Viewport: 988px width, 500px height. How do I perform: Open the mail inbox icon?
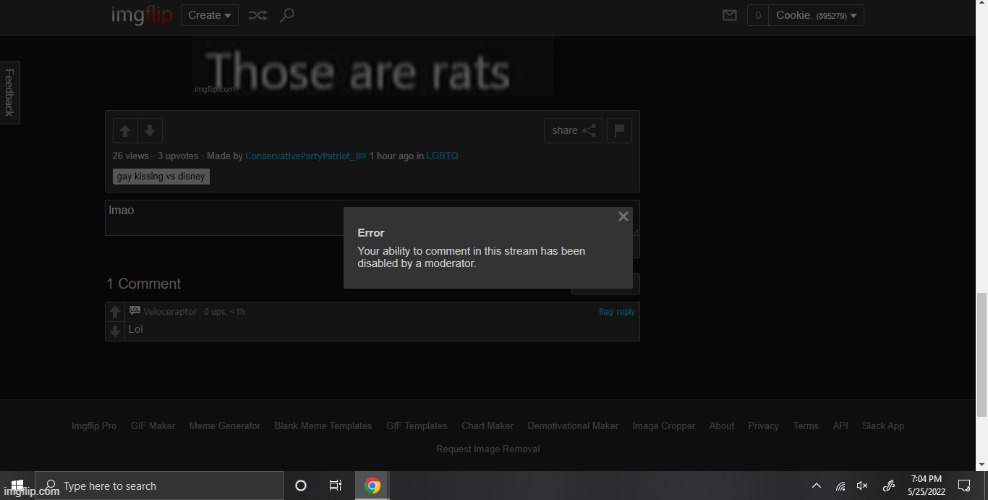[729, 15]
